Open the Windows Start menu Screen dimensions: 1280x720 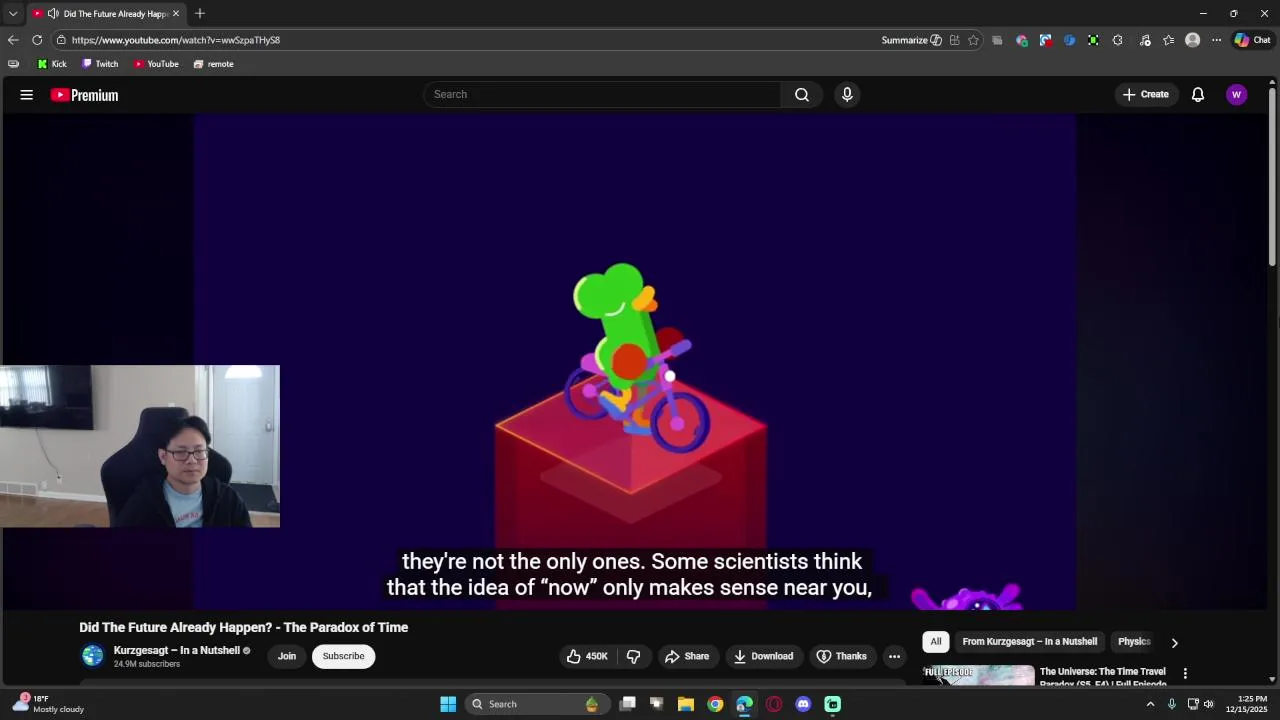[448, 704]
